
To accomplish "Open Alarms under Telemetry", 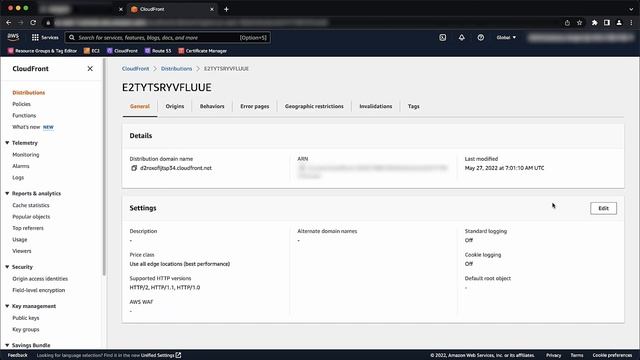I will [x=21, y=166].
